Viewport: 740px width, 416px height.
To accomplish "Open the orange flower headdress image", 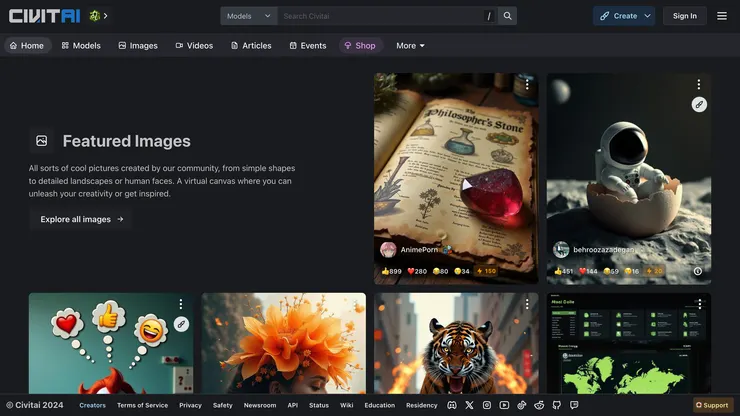I will [x=284, y=343].
